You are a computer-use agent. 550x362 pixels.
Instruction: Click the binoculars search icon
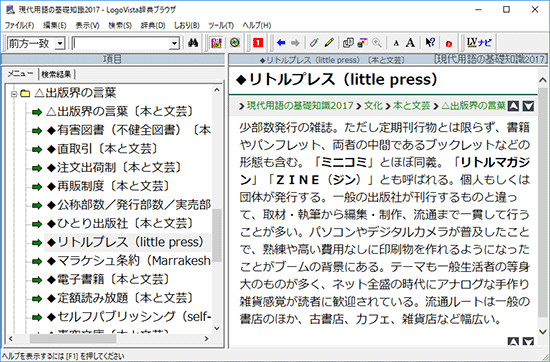pyautogui.click(x=193, y=43)
